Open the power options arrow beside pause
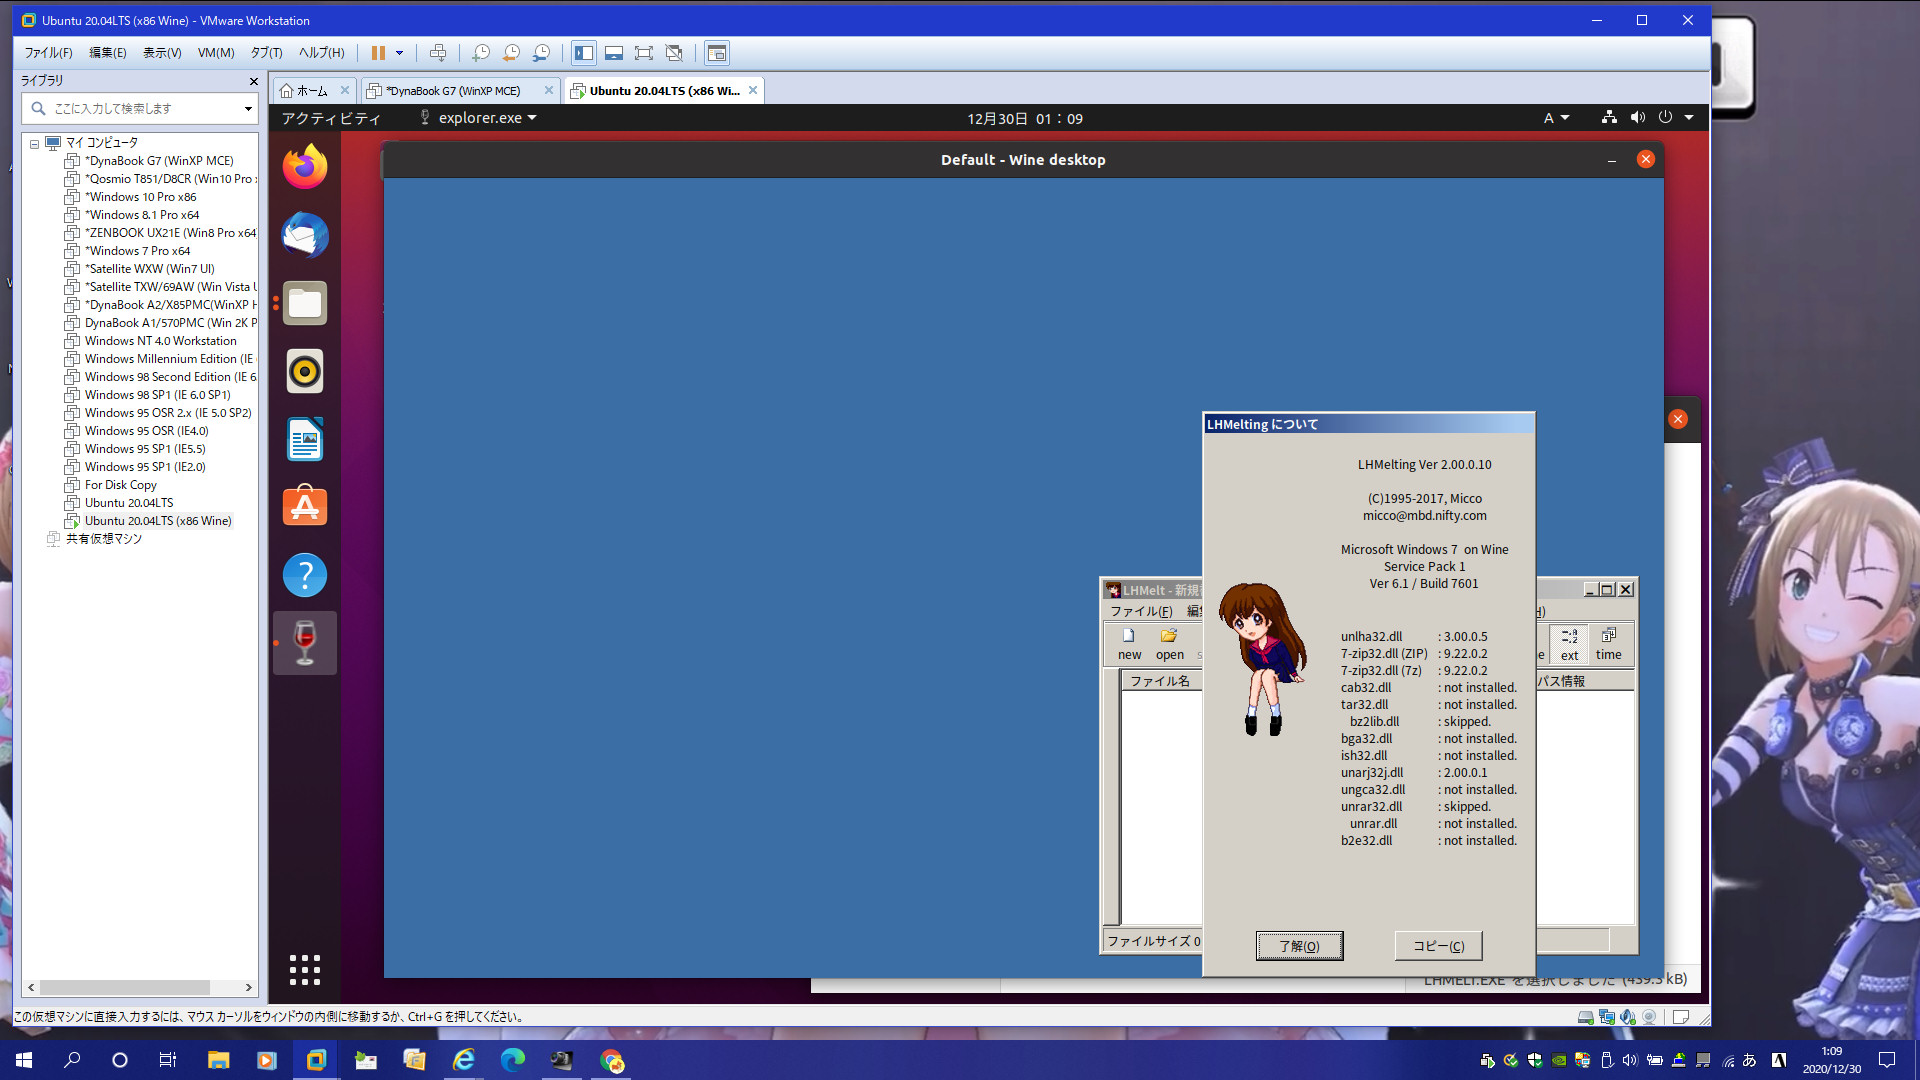This screenshot has height=1080, width=1920. point(399,53)
